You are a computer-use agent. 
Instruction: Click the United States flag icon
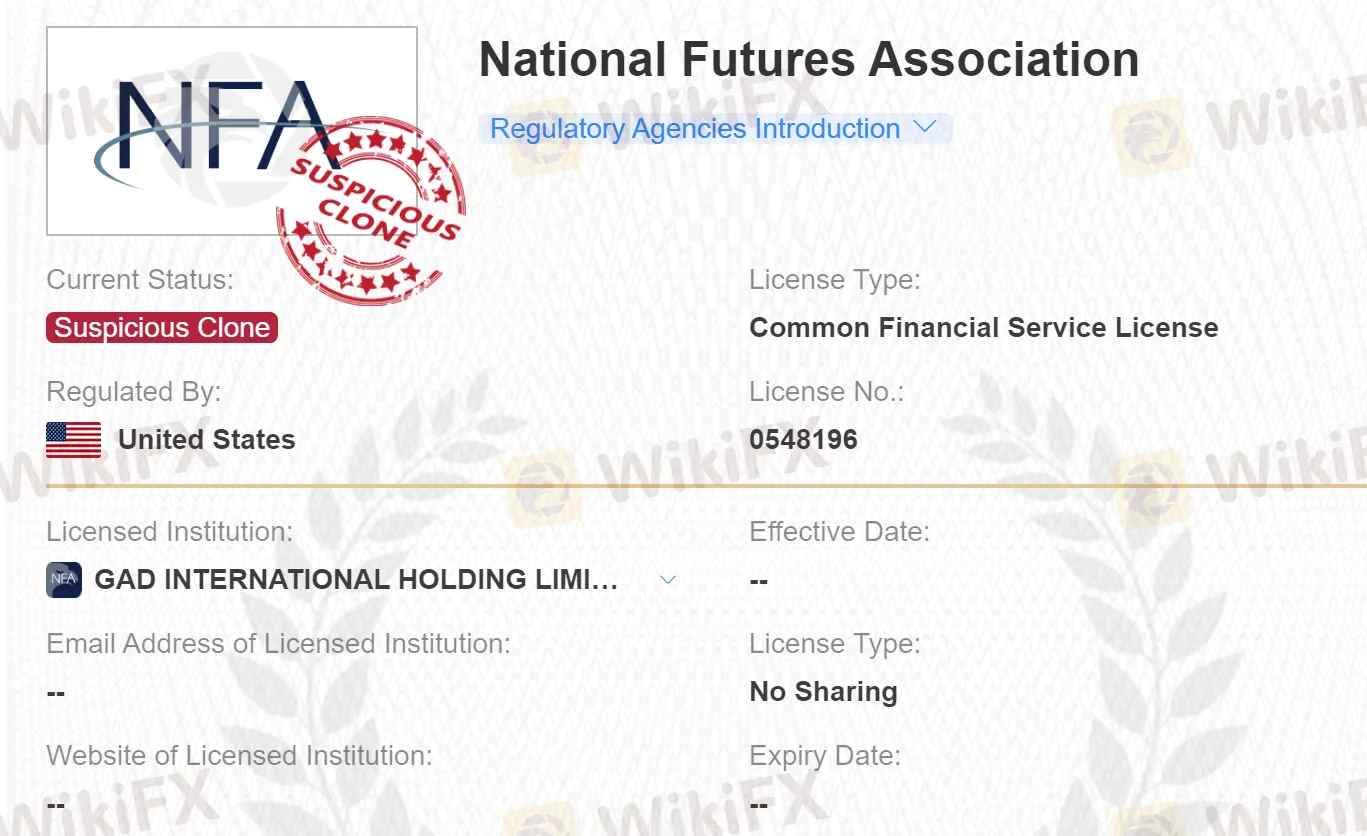(74, 440)
